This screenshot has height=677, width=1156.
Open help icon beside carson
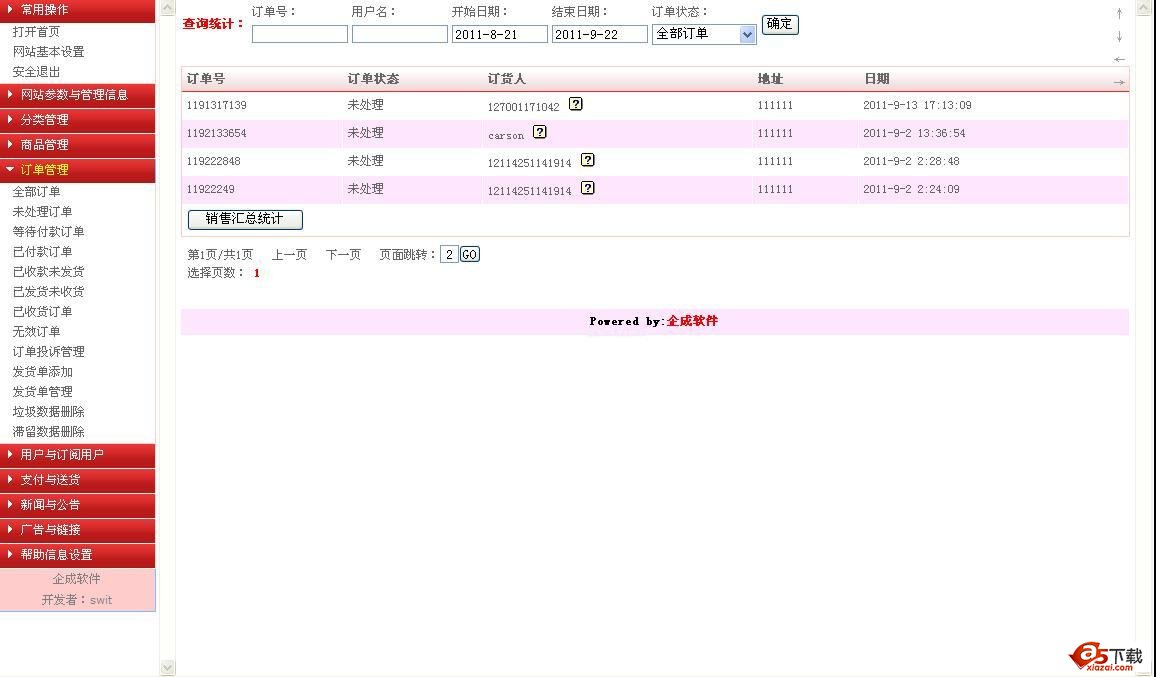[x=540, y=132]
